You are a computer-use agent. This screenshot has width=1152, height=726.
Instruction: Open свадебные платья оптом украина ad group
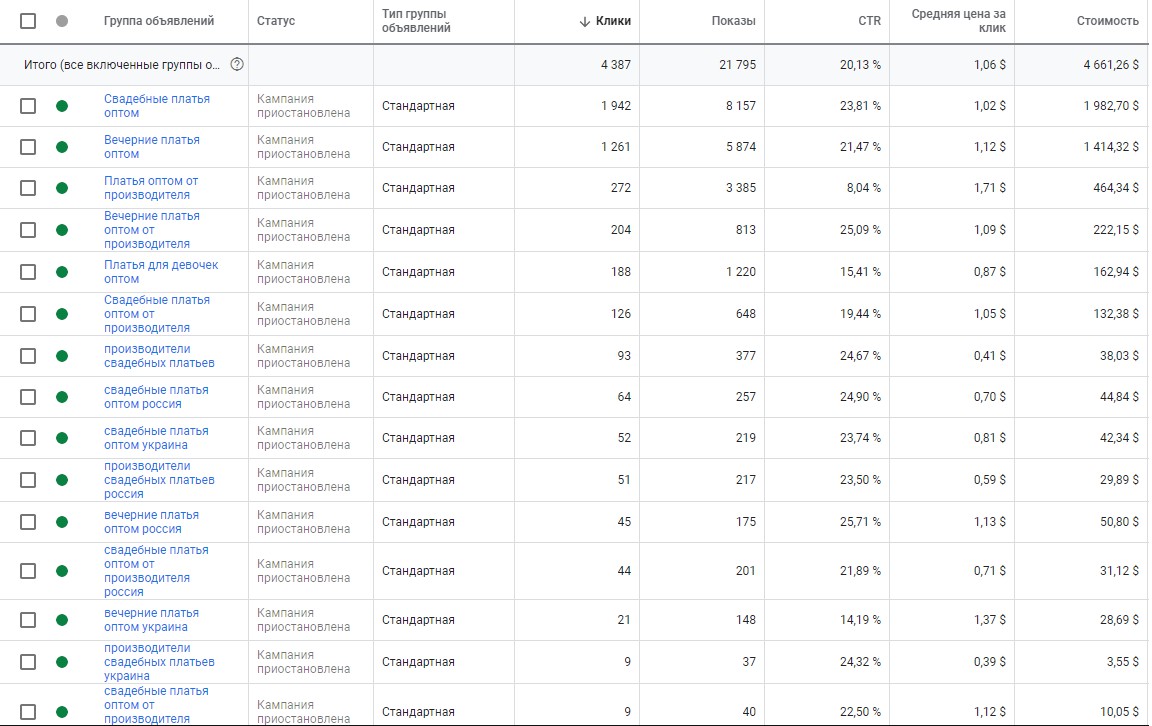[156, 438]
